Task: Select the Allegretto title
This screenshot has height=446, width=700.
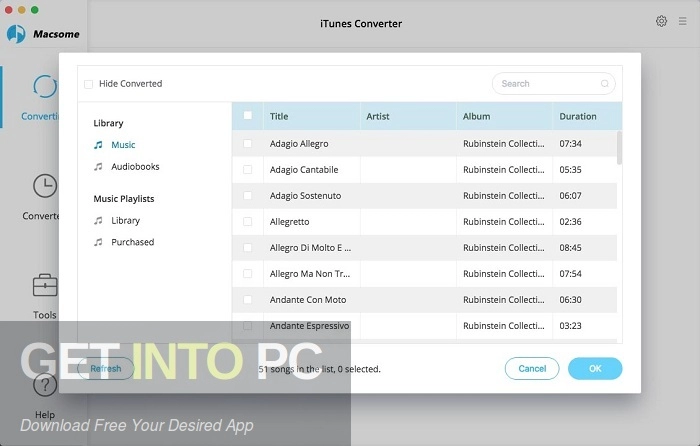Action: 289,221
